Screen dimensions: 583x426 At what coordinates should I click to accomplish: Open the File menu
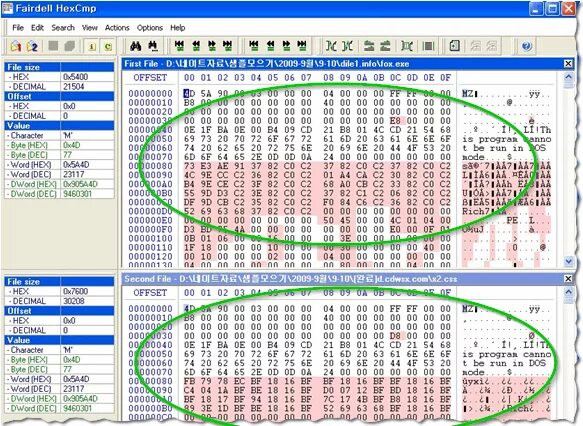click(17, 28)
